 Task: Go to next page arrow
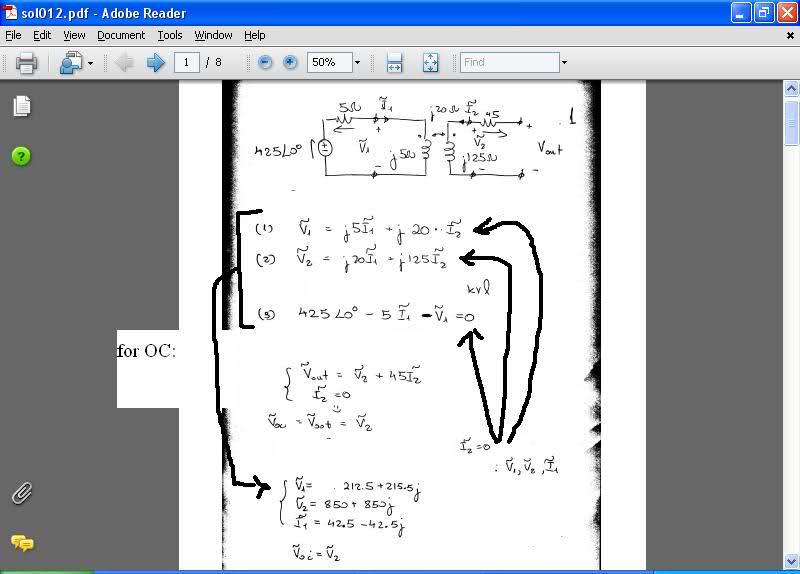coord(155,63)
